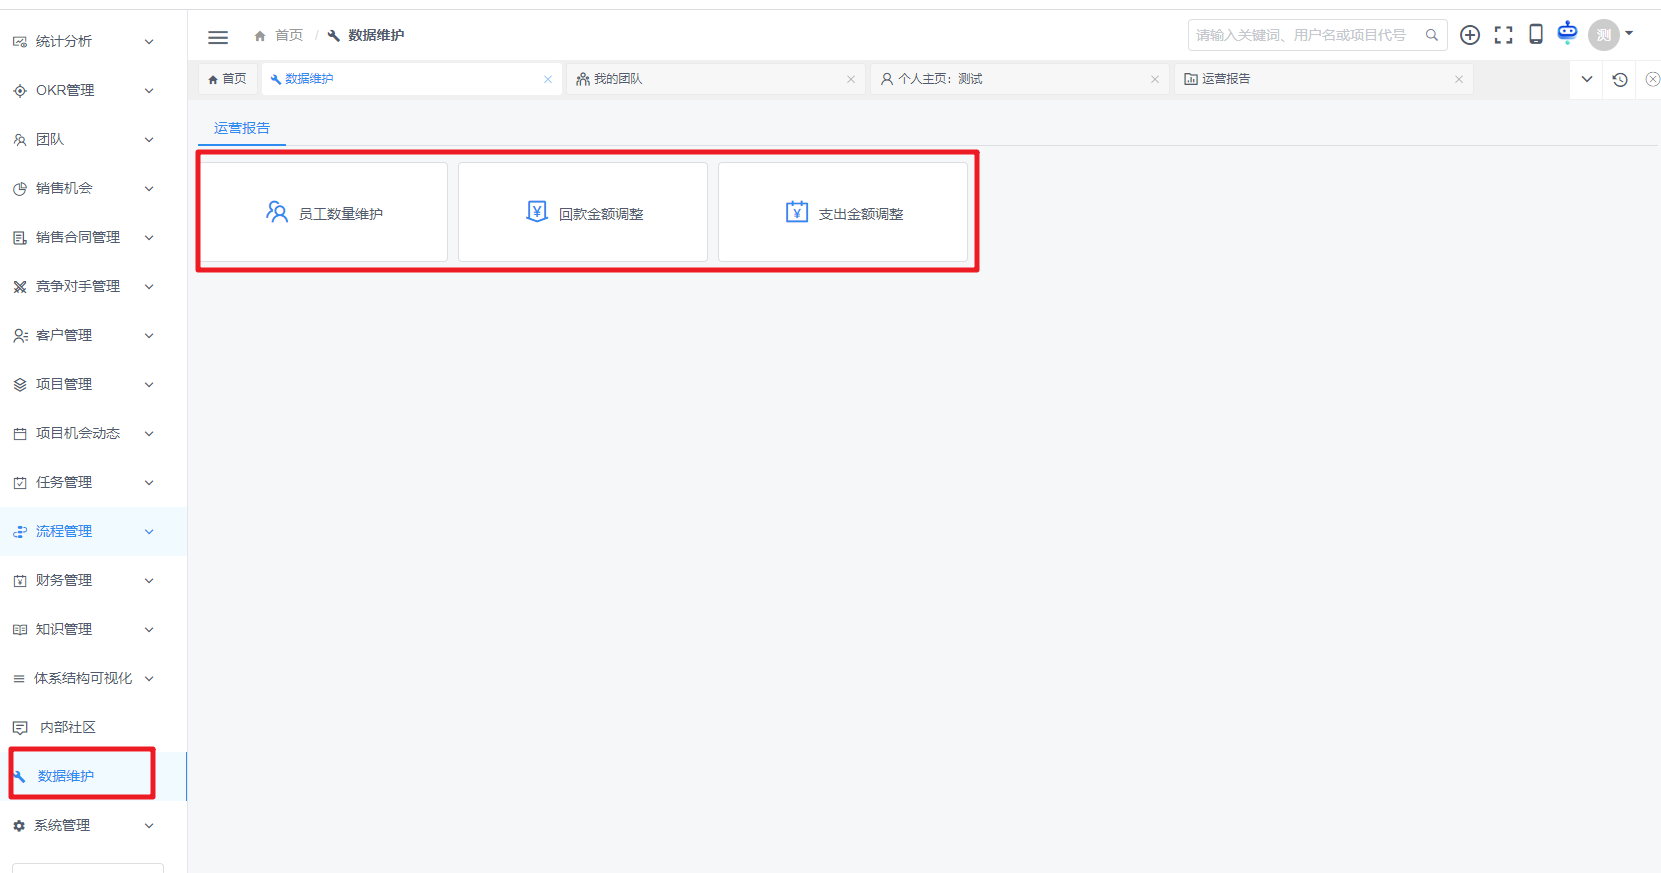Expand the 团队 menu chevron
The height and width of the screenshot is (873, 1661).
click(x=149, y=140)
